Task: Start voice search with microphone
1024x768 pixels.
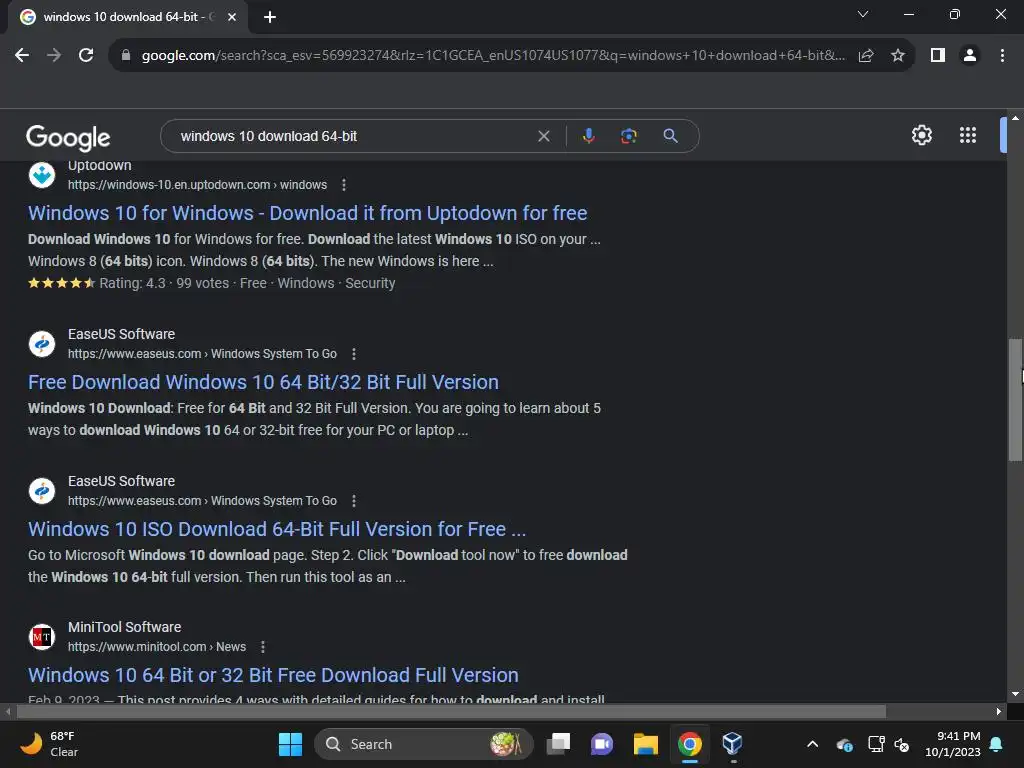Action: (588, 136)
